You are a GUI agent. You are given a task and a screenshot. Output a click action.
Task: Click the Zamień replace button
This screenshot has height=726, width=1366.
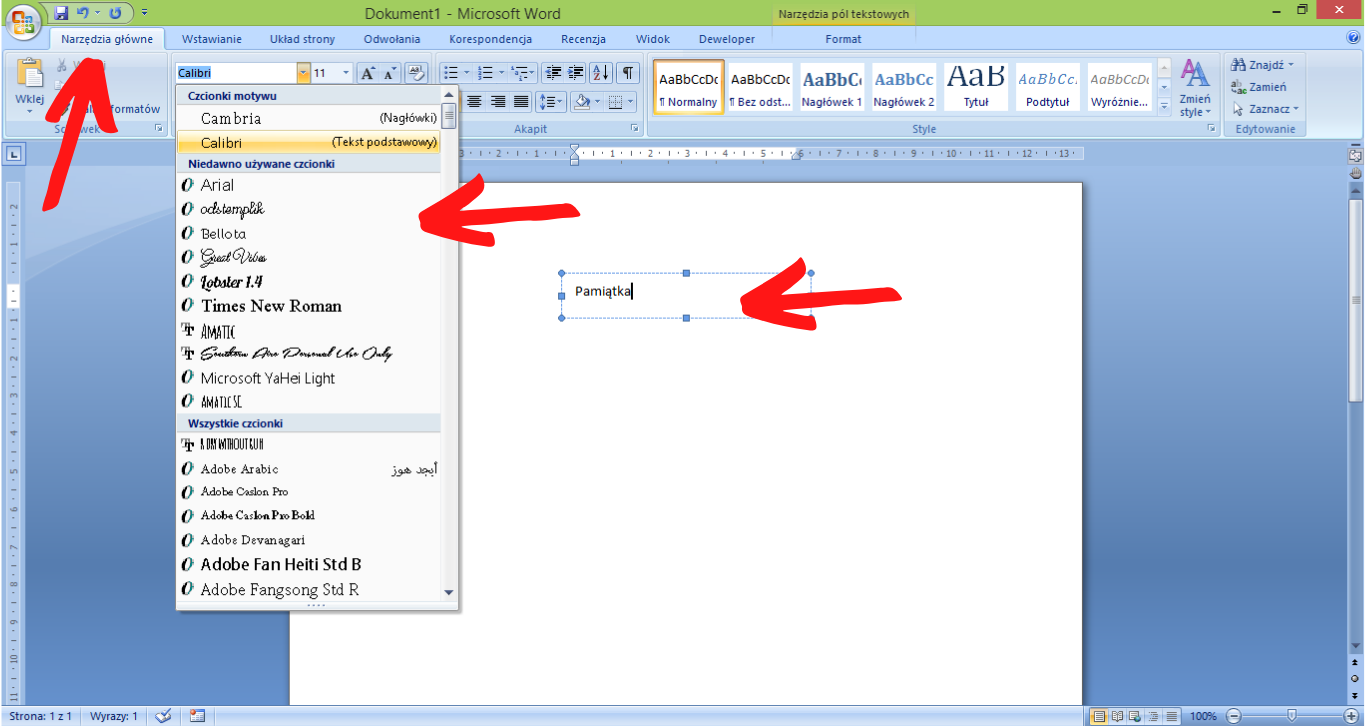1259,87
